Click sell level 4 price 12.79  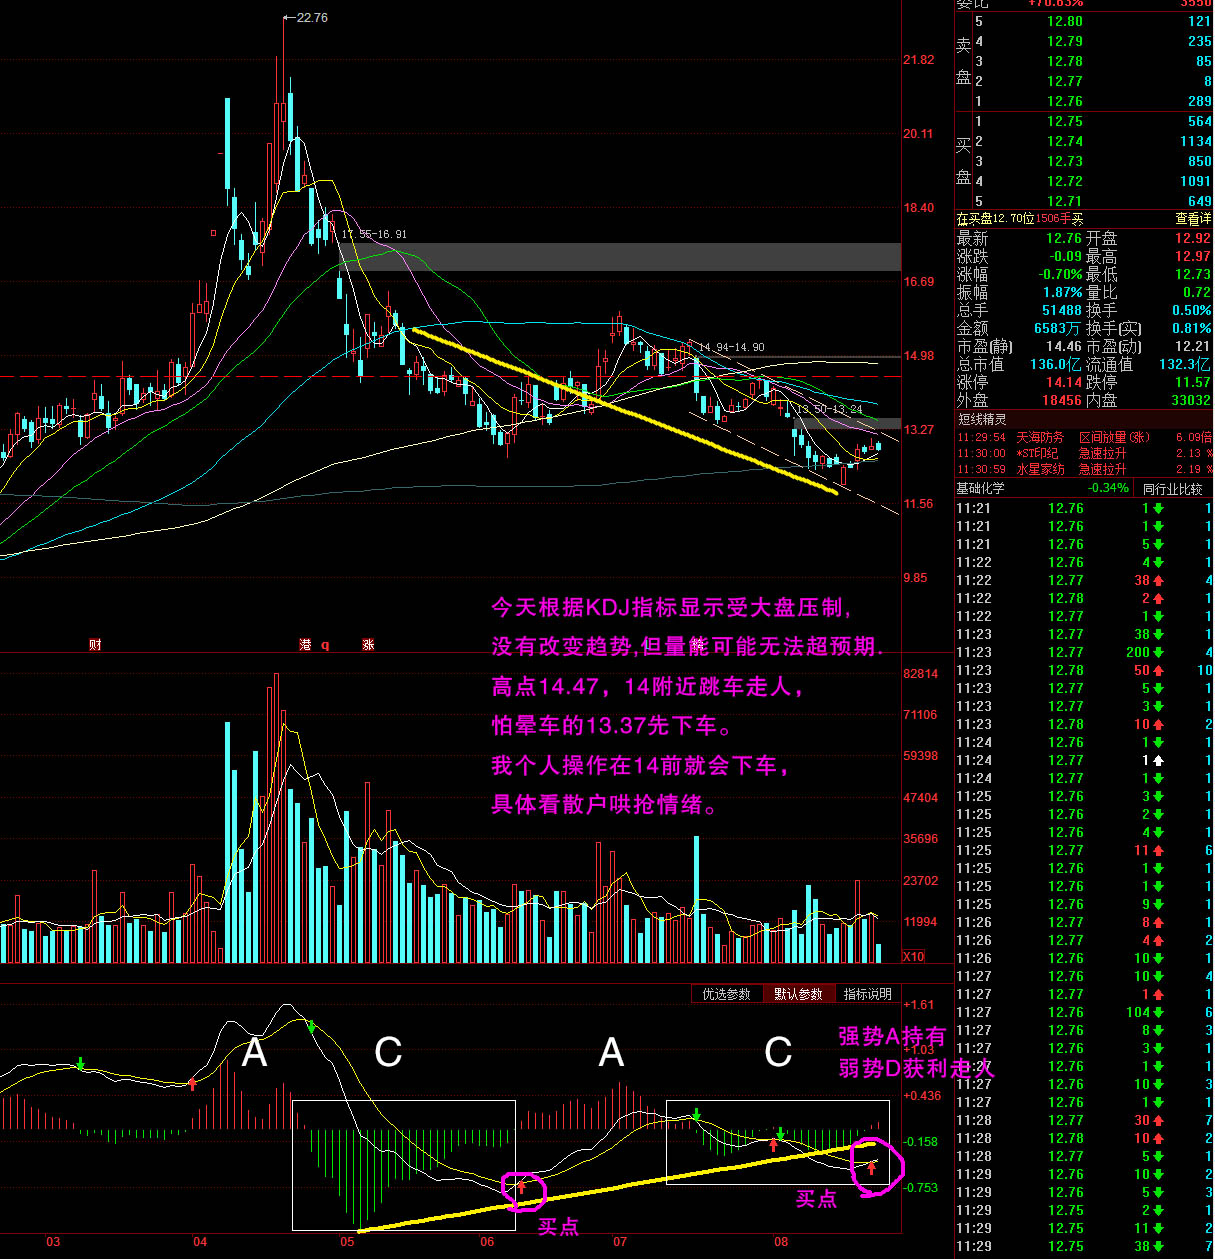[x=1064, y=41]
